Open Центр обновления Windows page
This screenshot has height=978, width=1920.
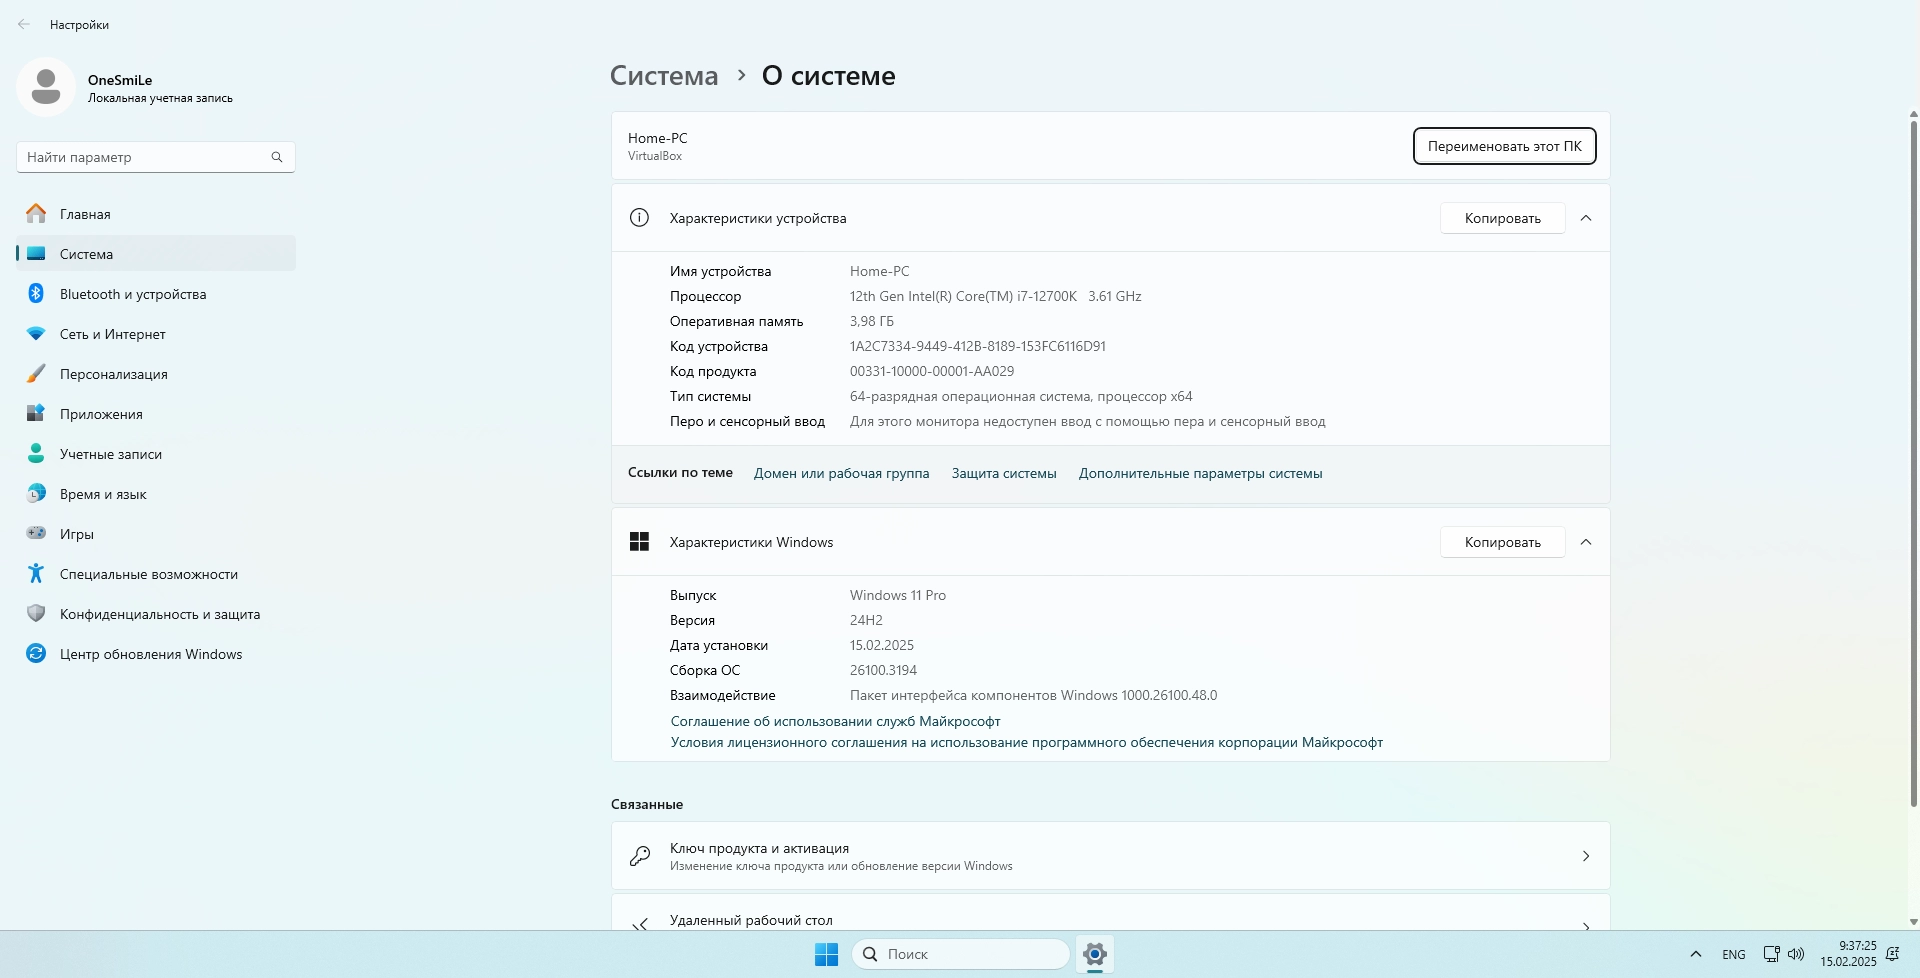[156, 653]
